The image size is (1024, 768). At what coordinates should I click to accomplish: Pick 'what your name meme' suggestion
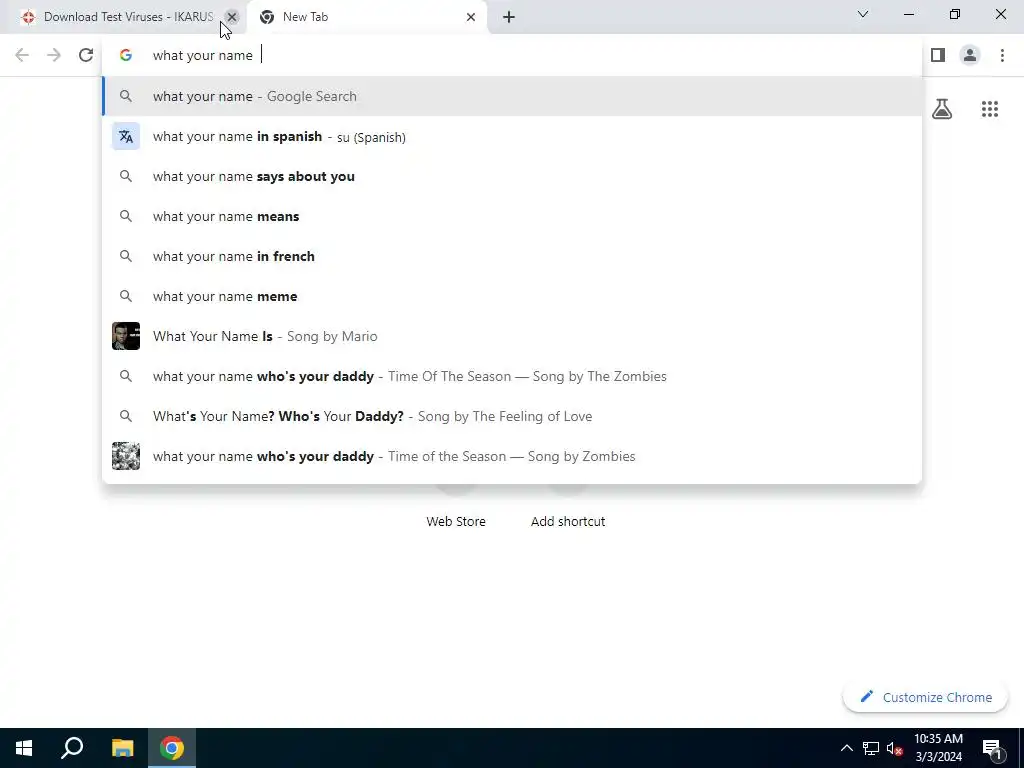point(512,296)
